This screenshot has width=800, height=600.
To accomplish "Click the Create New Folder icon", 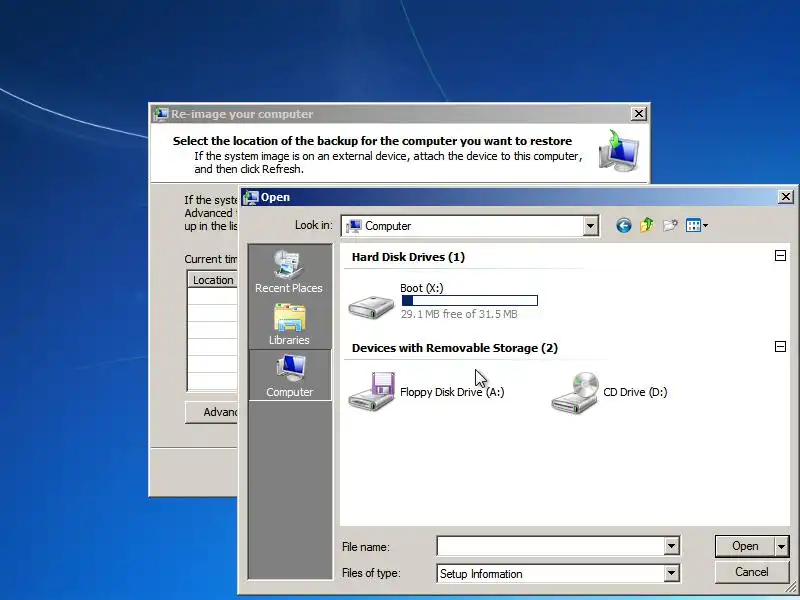I will [670, 225].
